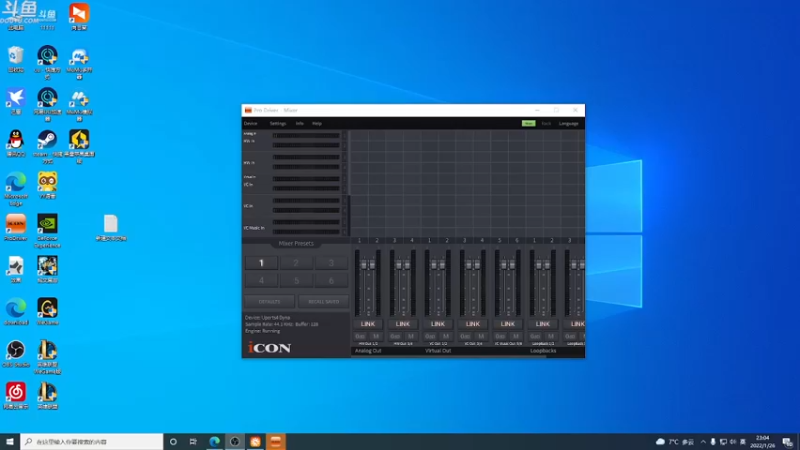
Task: Toggle LINK for HW Out 3/4
Action: 403,324
